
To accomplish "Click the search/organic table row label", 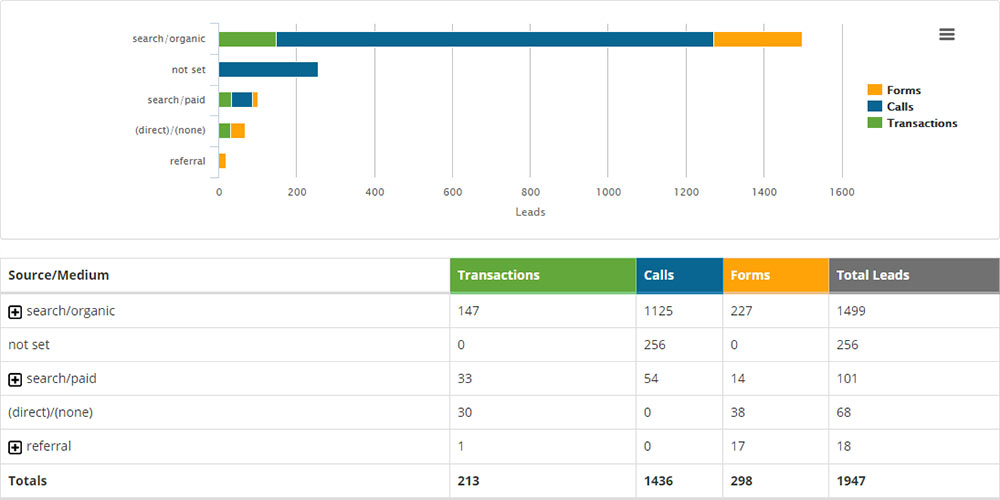I will (x=71, y=311).
